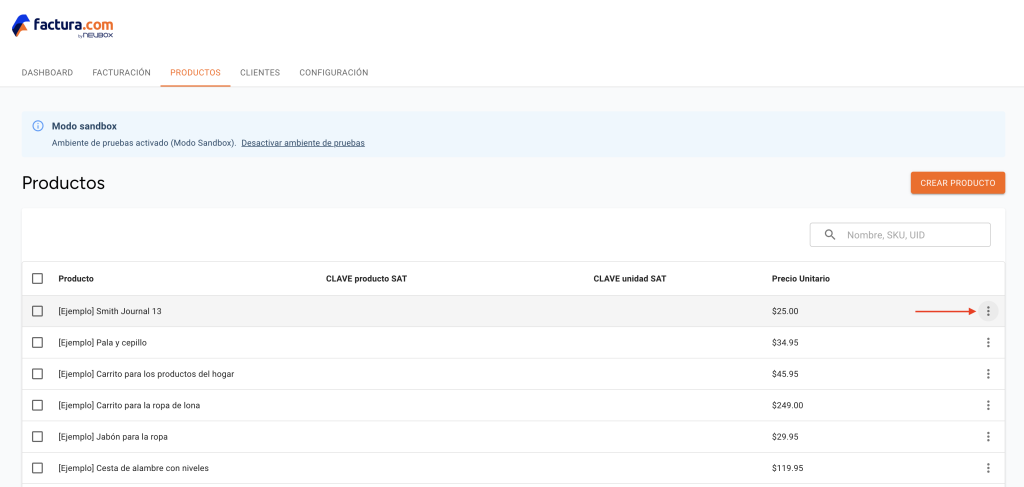1024x487 pixels.
Task: Click [Ejemplo] Carrito para los productos del hogar
Action: [x=146, y=374]
